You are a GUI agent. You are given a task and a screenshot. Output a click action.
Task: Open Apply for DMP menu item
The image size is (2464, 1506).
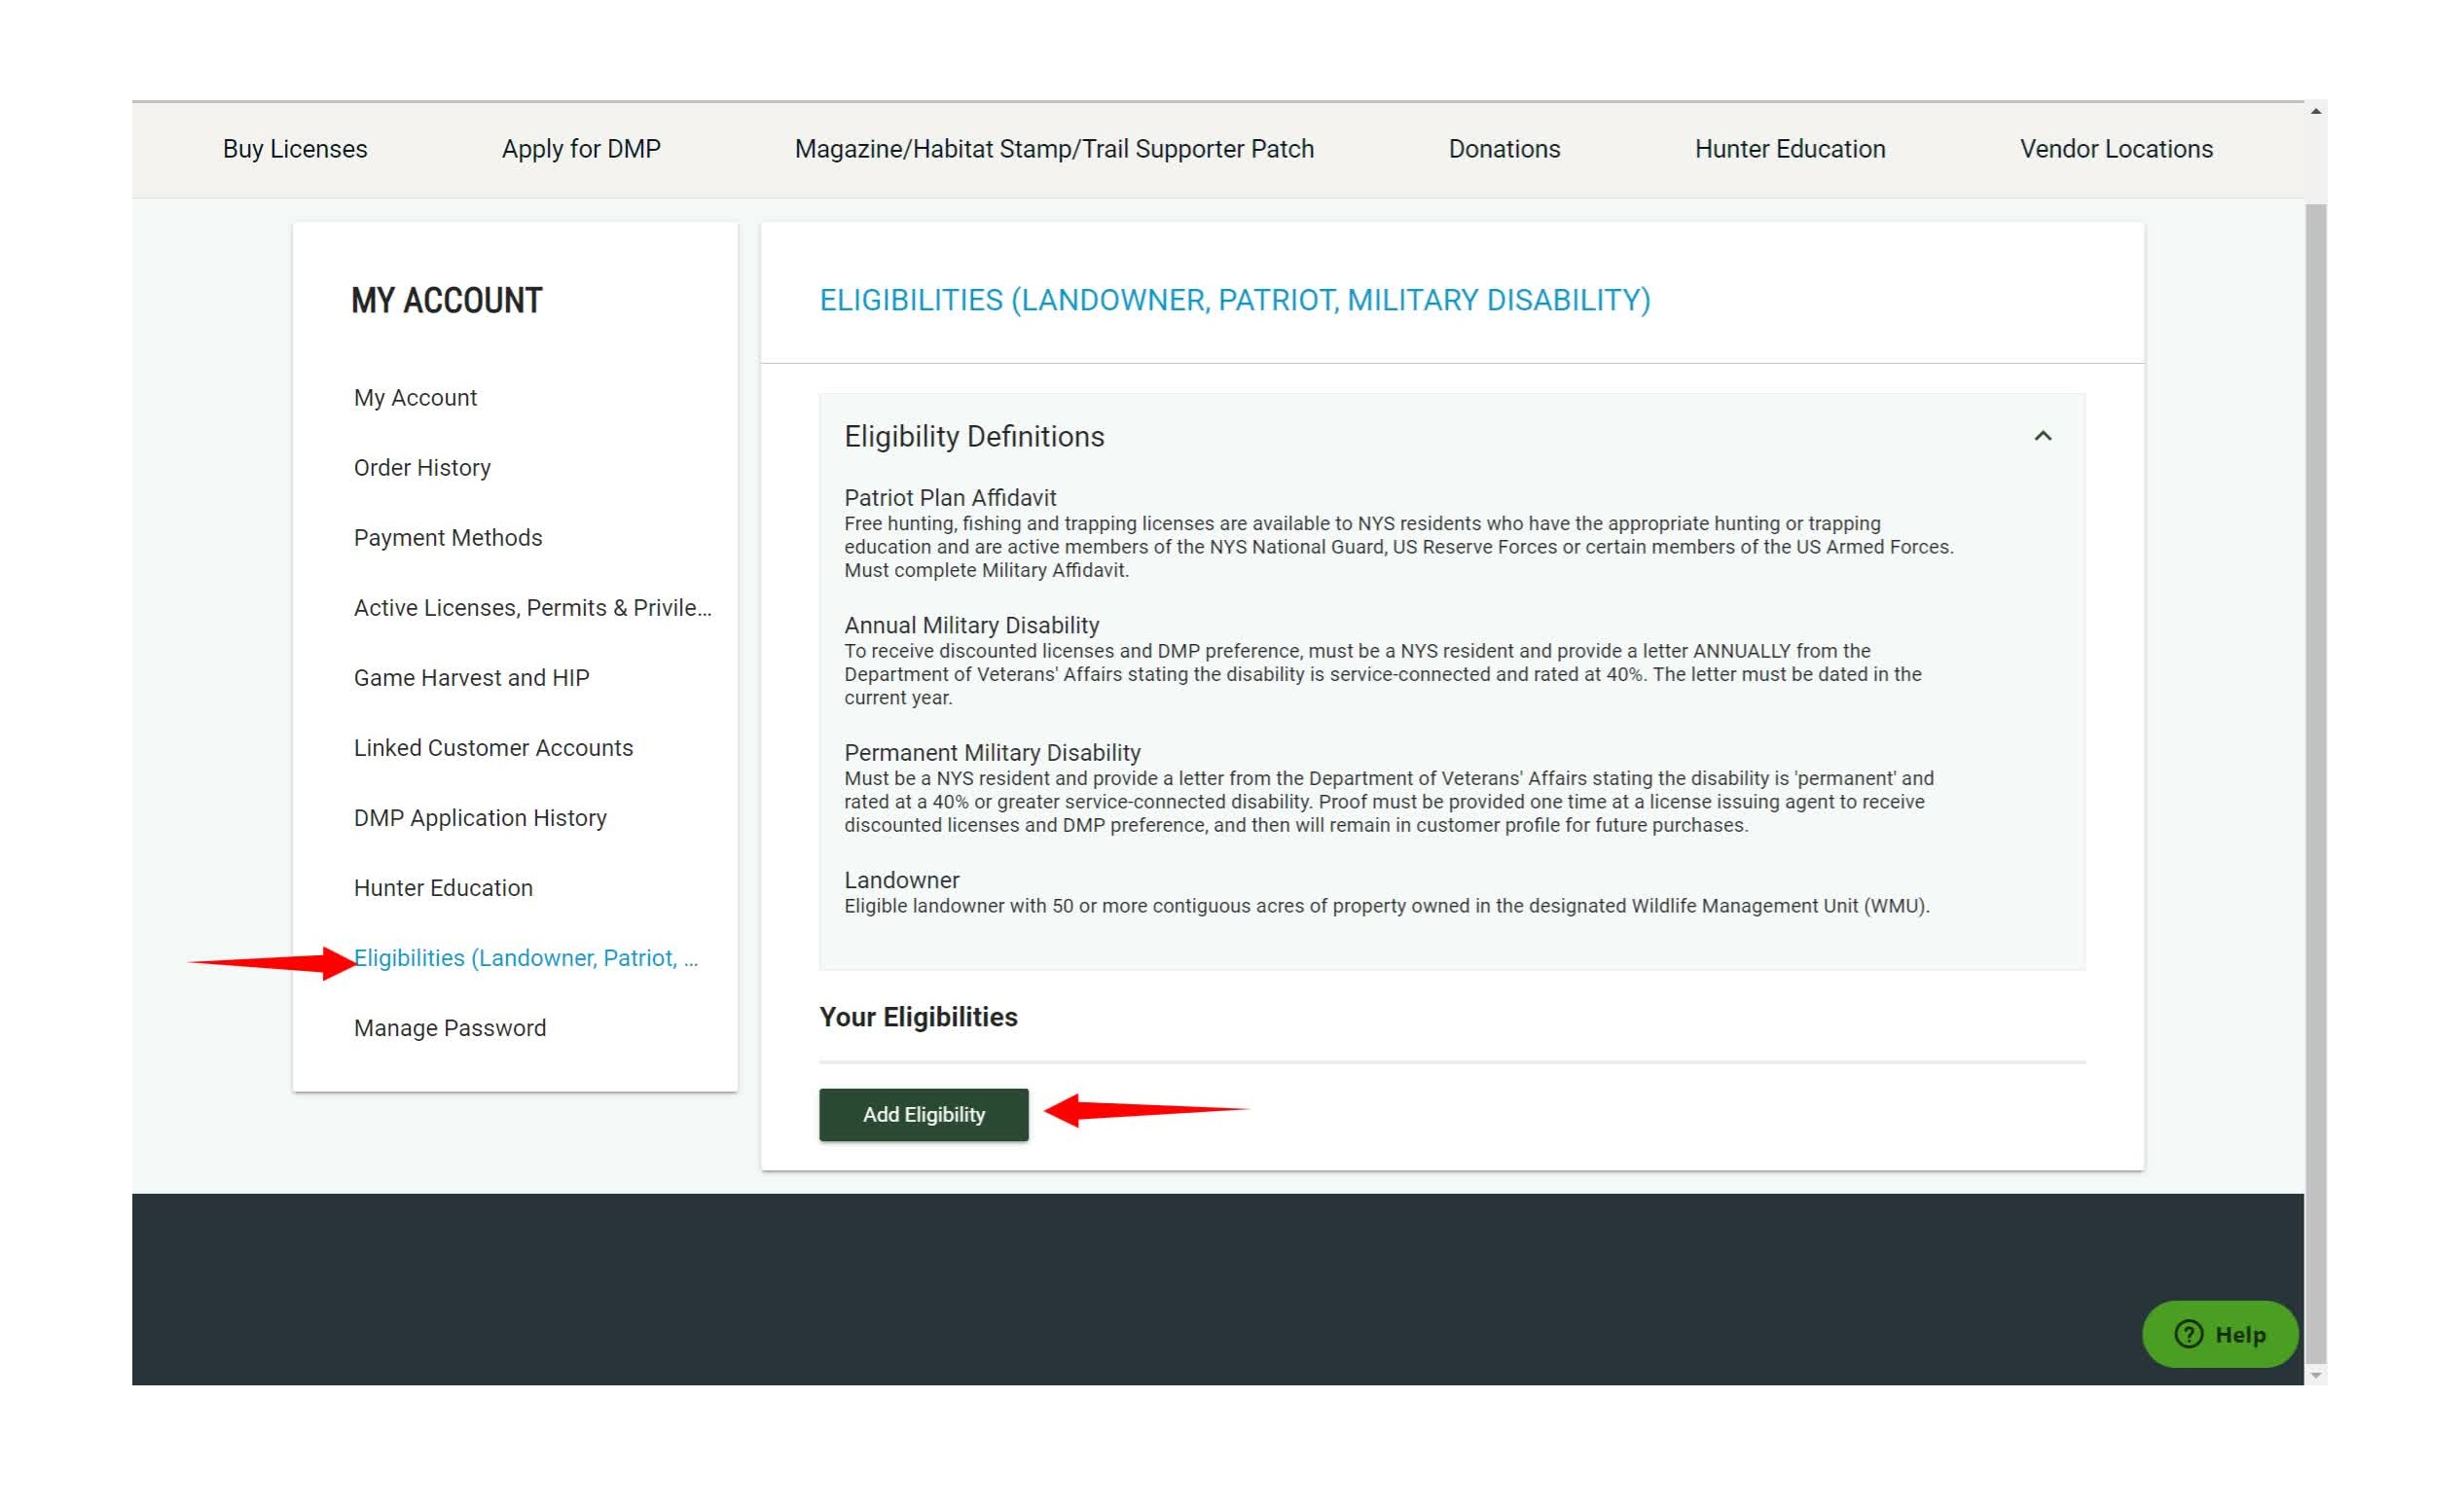tap(580, 149)
